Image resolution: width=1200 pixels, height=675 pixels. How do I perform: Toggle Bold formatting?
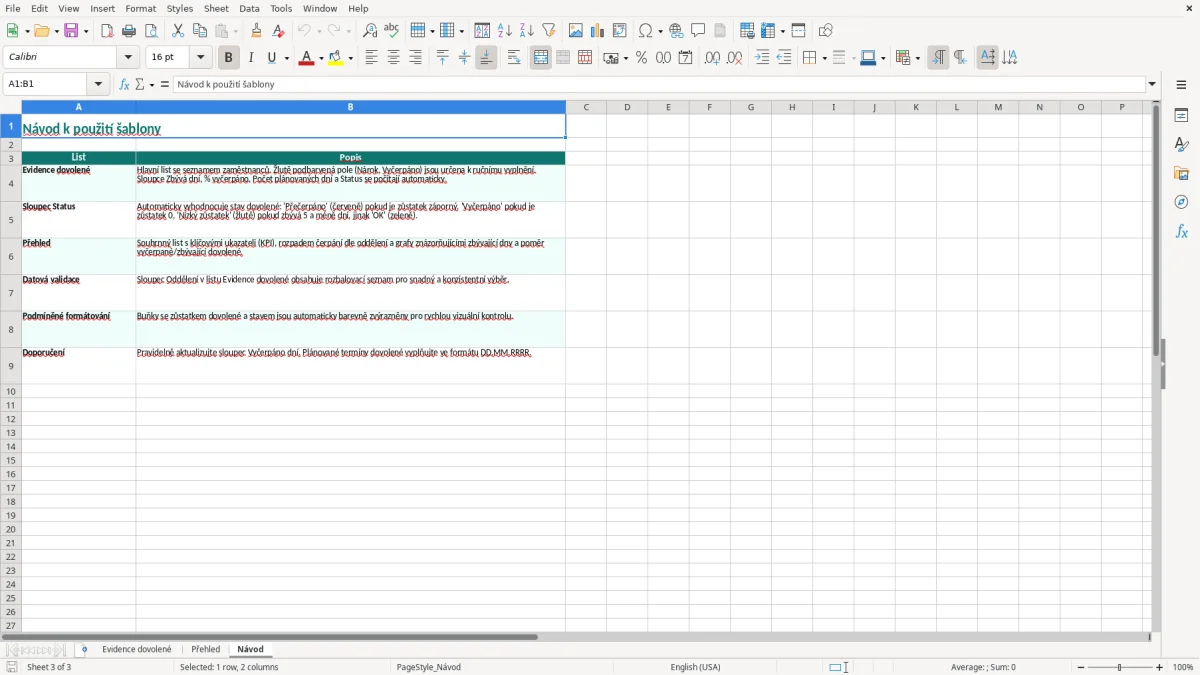tap(229, 58)
